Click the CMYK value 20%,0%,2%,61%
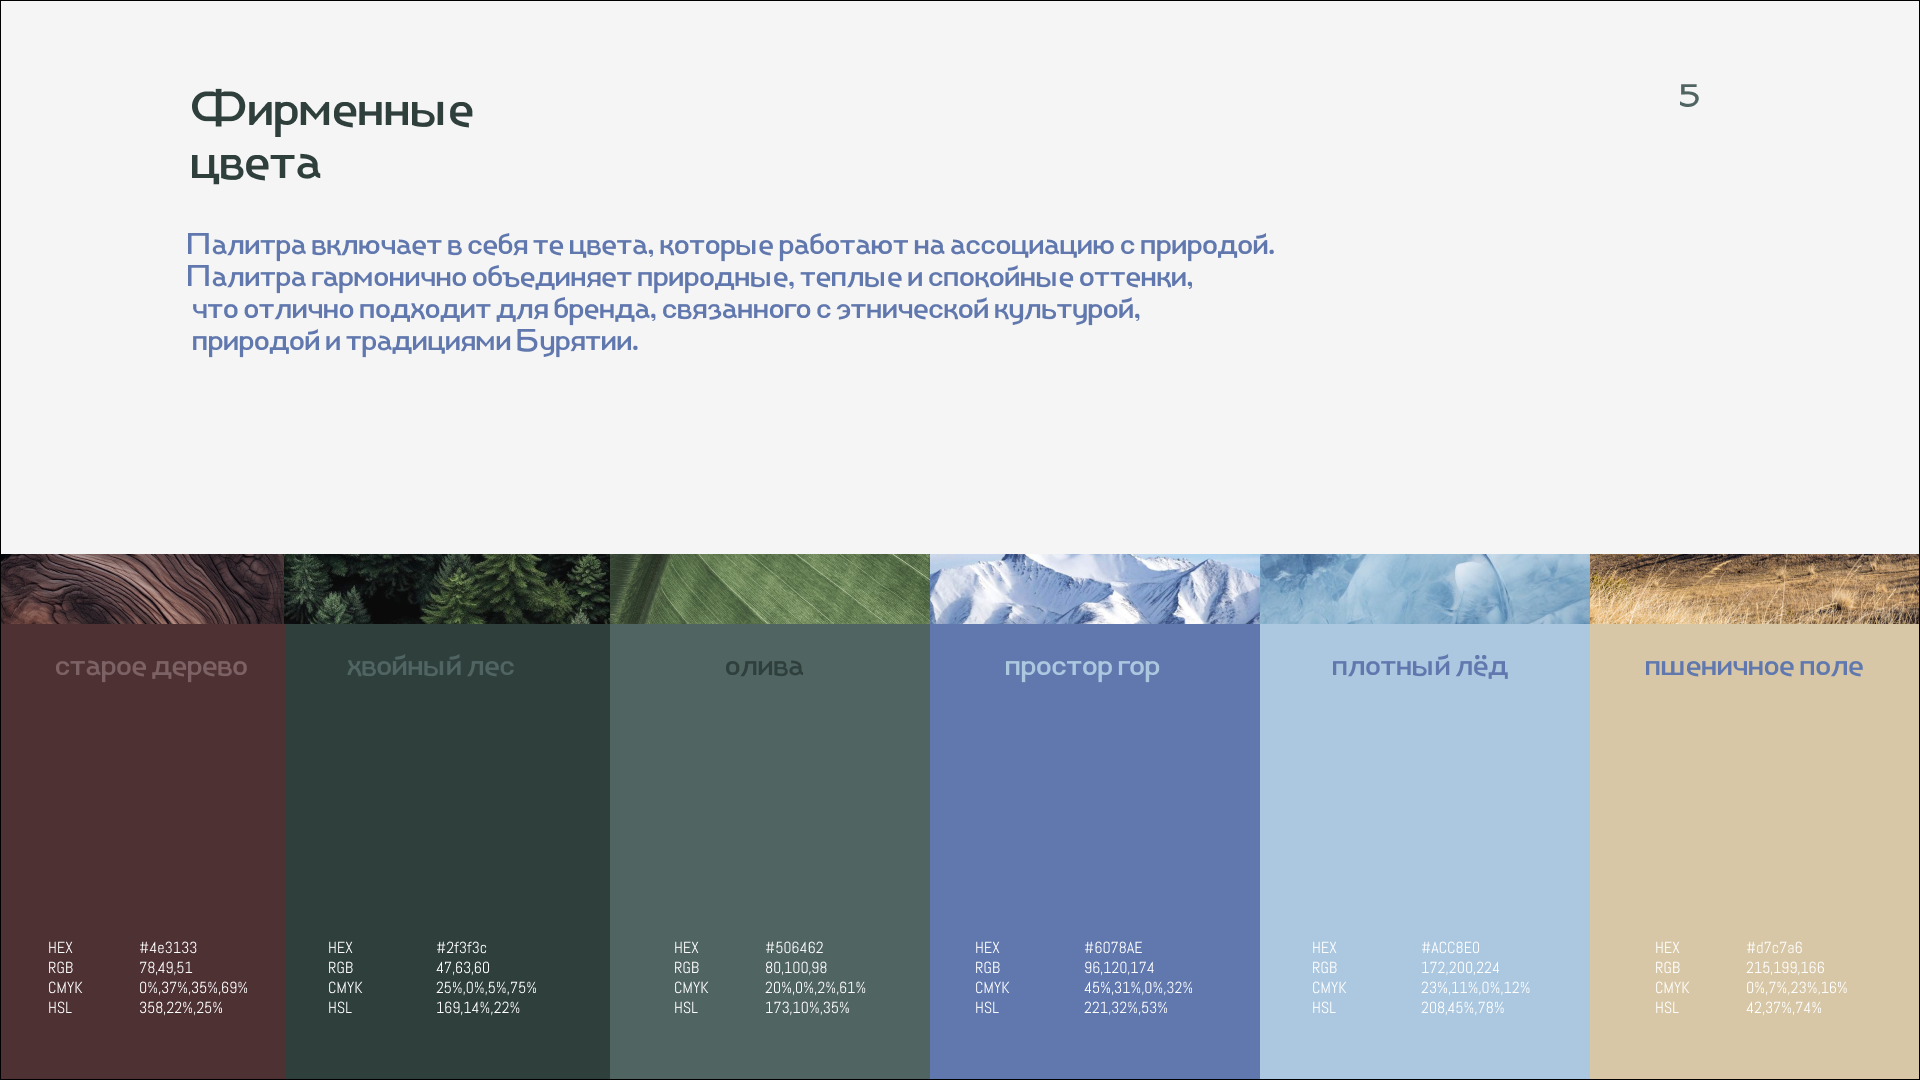1920x1080 pixels. click(815, 988)
